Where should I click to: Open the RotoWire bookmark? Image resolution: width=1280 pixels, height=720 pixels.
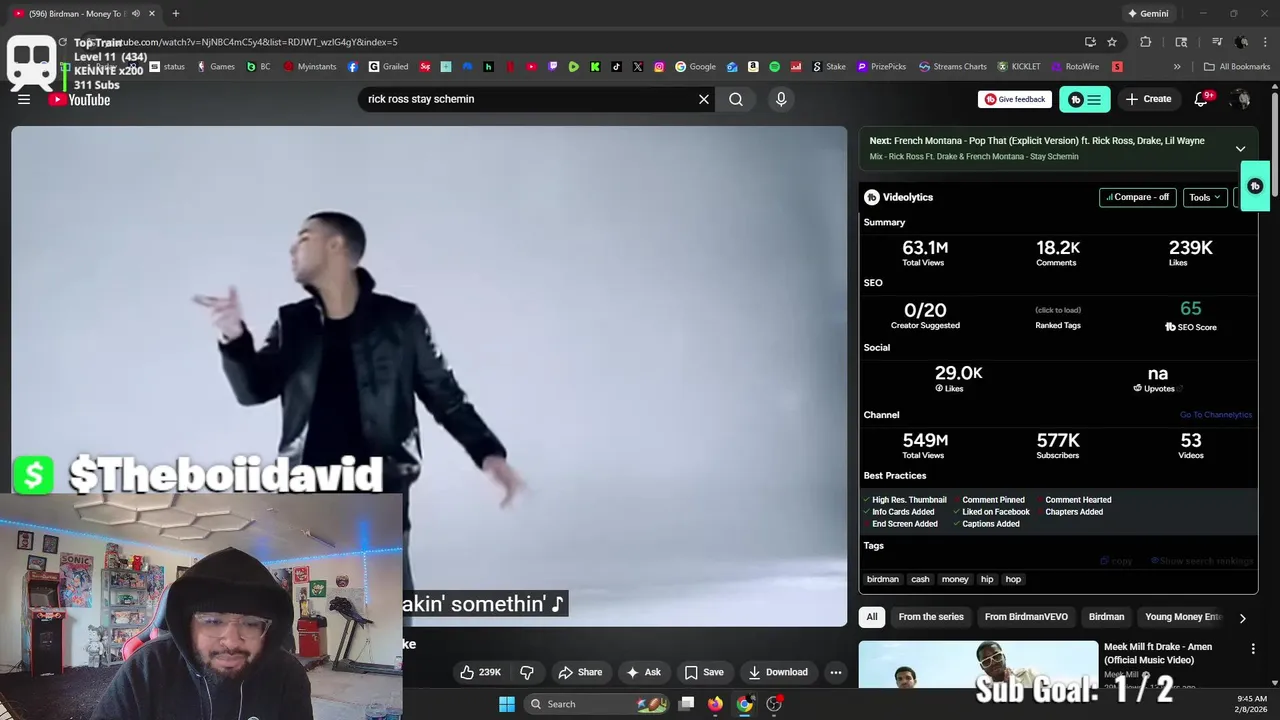1075,67
